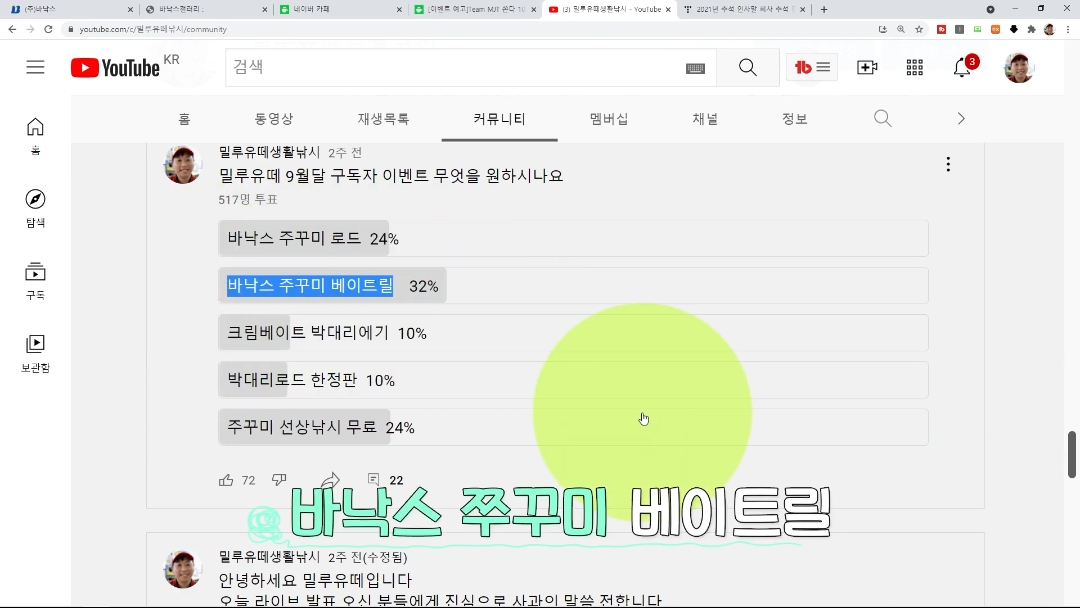Open the Chrome profile avatar in toolbar
1080x608 pixels.
[1049, 29]
